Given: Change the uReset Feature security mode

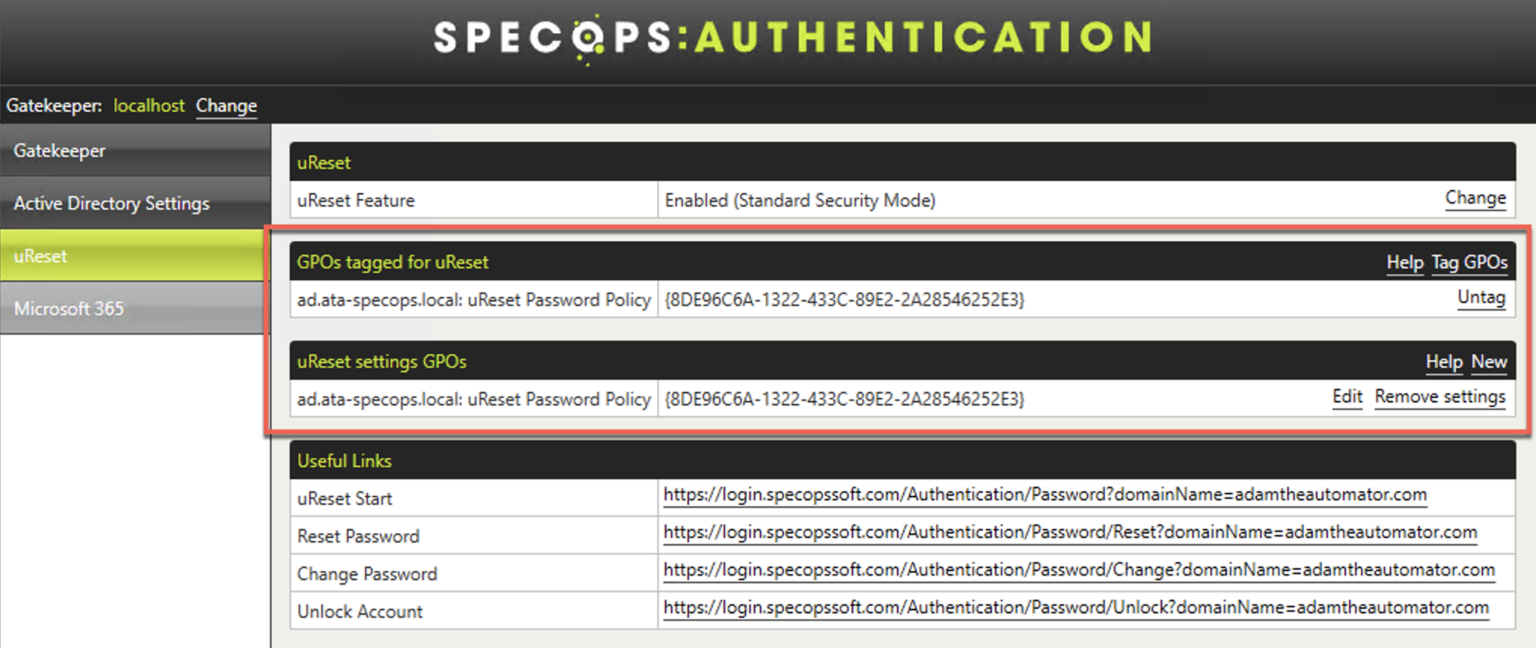Looking at the screenshot, I should pyautogui.click(x=1476, y=198).
